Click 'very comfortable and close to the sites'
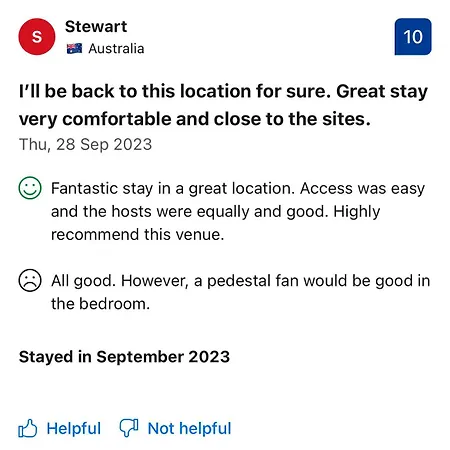This screenshot has height=450, width=450. click(x=195, y=119)
